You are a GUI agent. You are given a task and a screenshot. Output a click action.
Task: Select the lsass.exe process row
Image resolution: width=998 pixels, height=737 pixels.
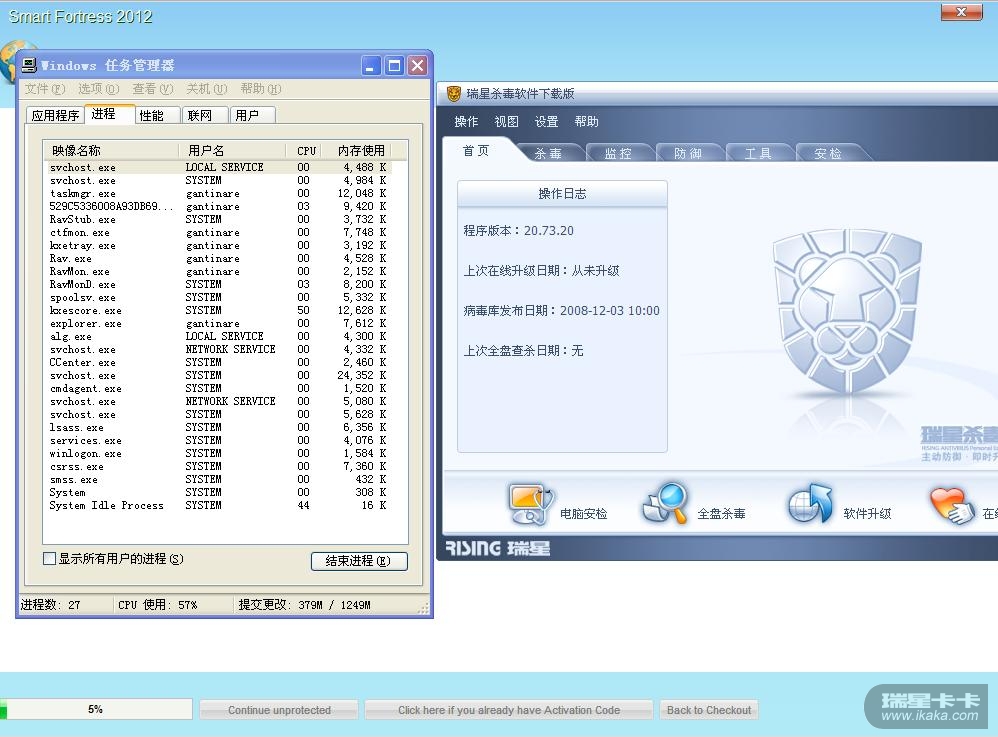coord(218,427)
